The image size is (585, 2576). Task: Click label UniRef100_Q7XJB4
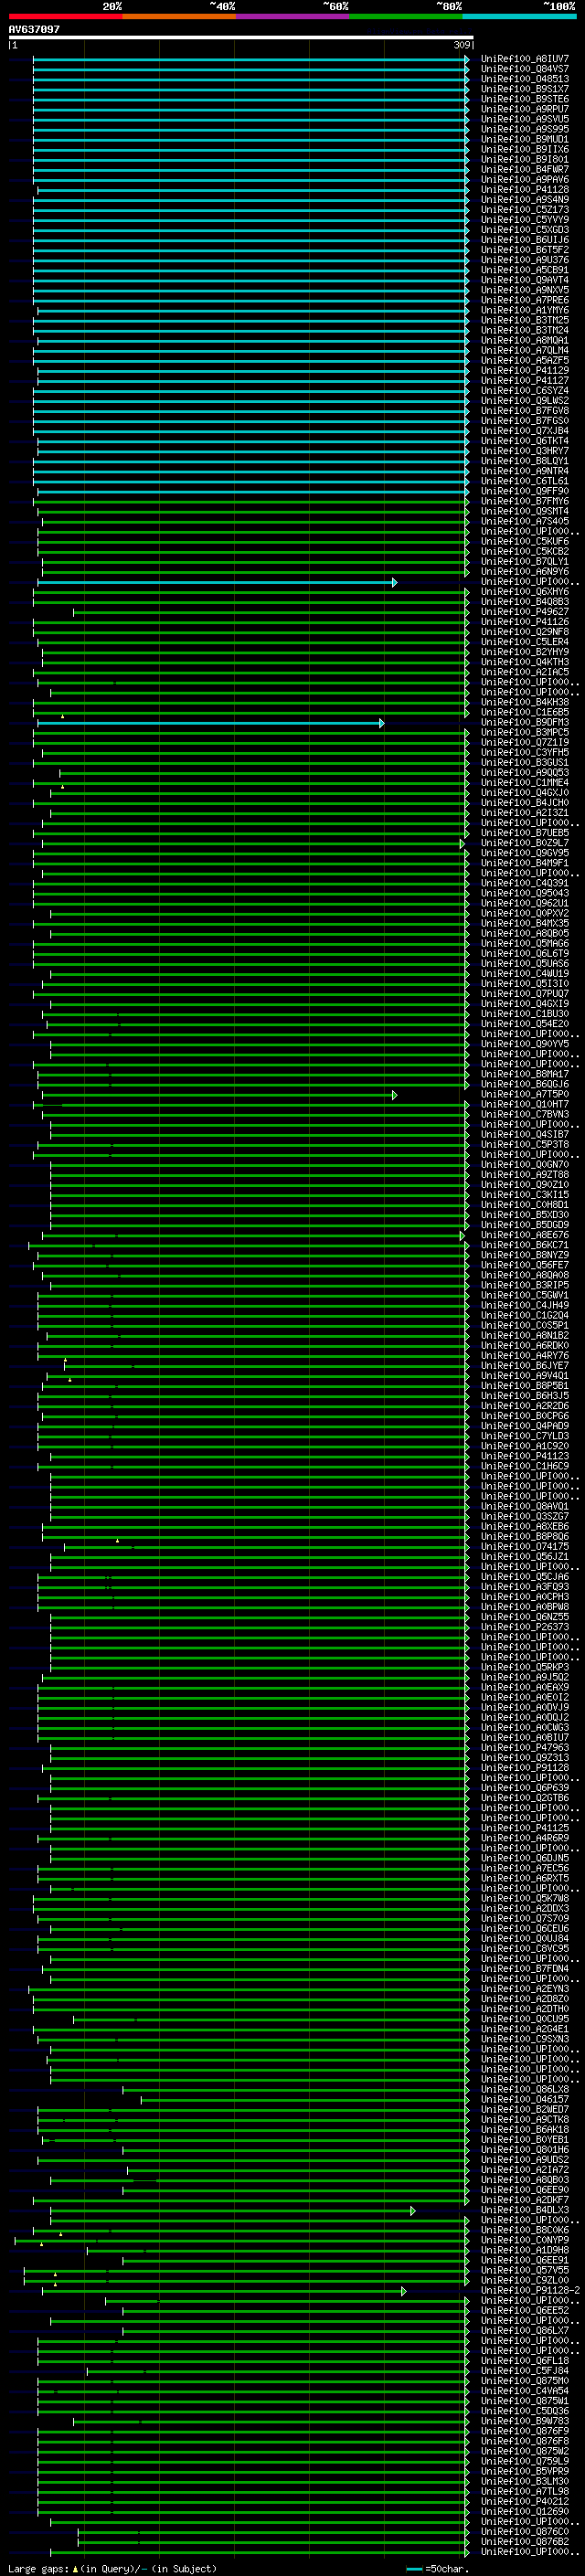[x=525, y=431]
